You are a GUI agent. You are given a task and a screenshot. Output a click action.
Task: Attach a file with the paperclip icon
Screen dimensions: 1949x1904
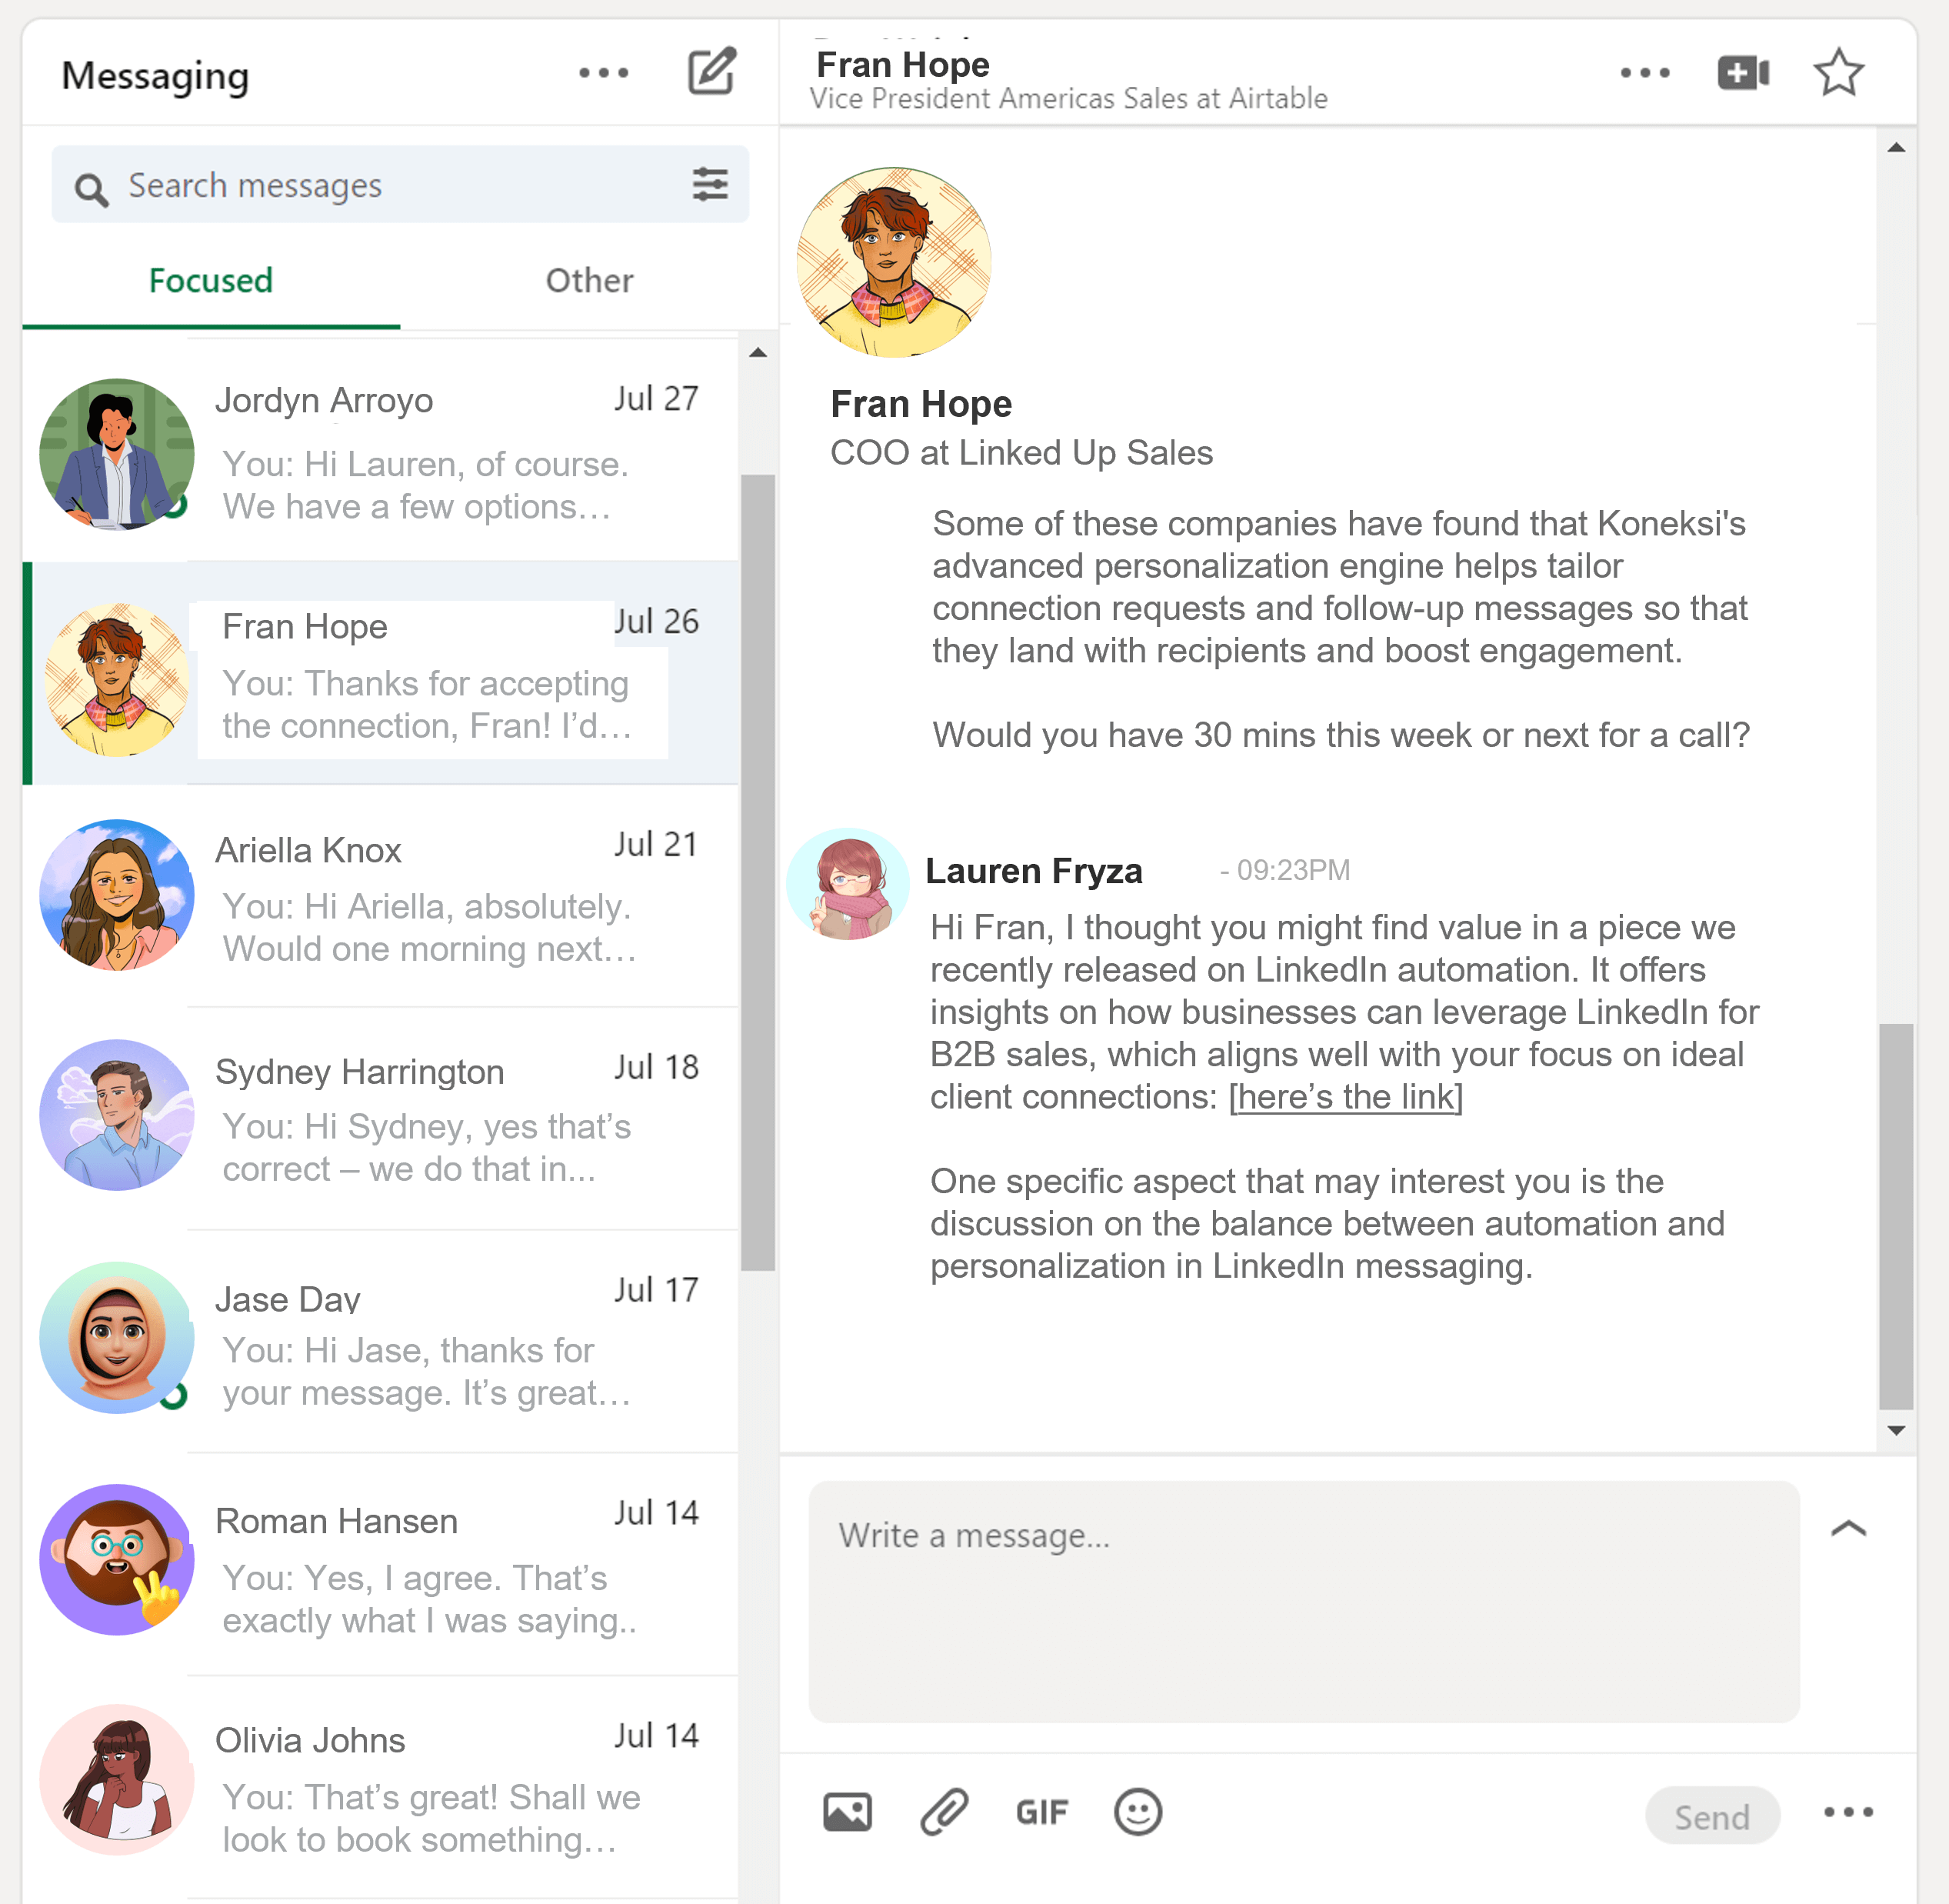click(x=944, y=1811)
